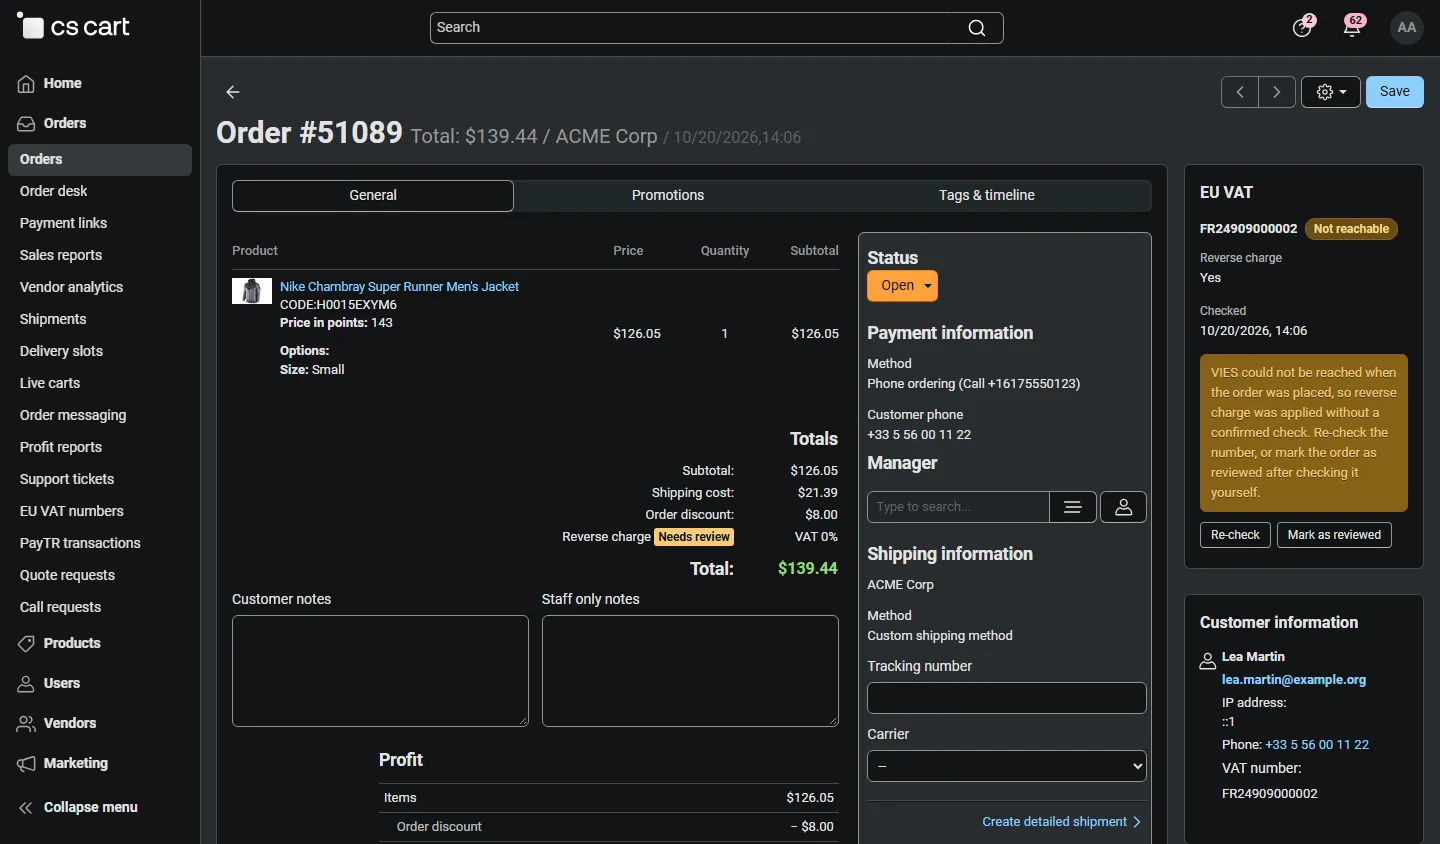Click the lea.martin@example.org email link
The height and width of the screenshot is (844, 1440).
[1294, 680]
